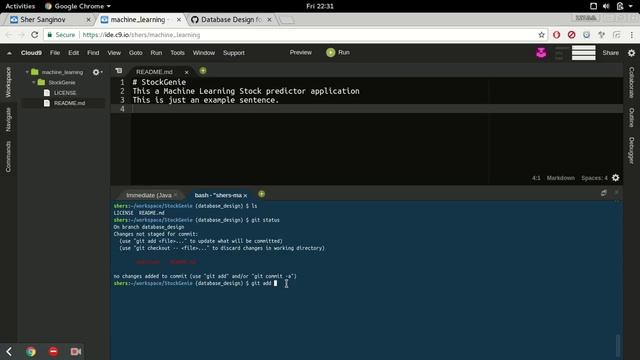Viewport: 640px width, 360px height.
Task: Open workspace tree settings gear
Action: (x=97, y=72)
